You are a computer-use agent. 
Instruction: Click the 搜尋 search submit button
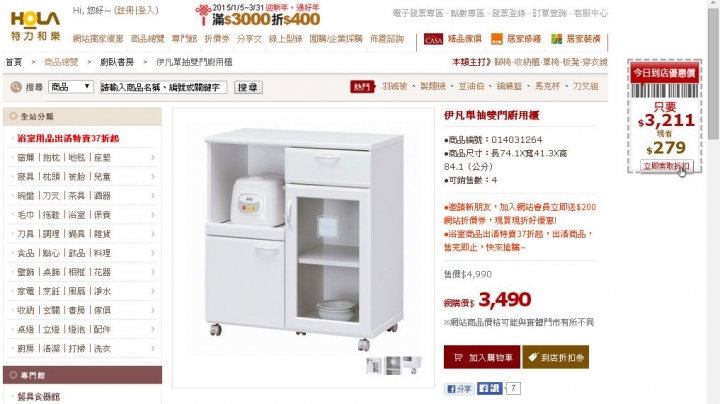pyautogui.click(x=248, y=87)
